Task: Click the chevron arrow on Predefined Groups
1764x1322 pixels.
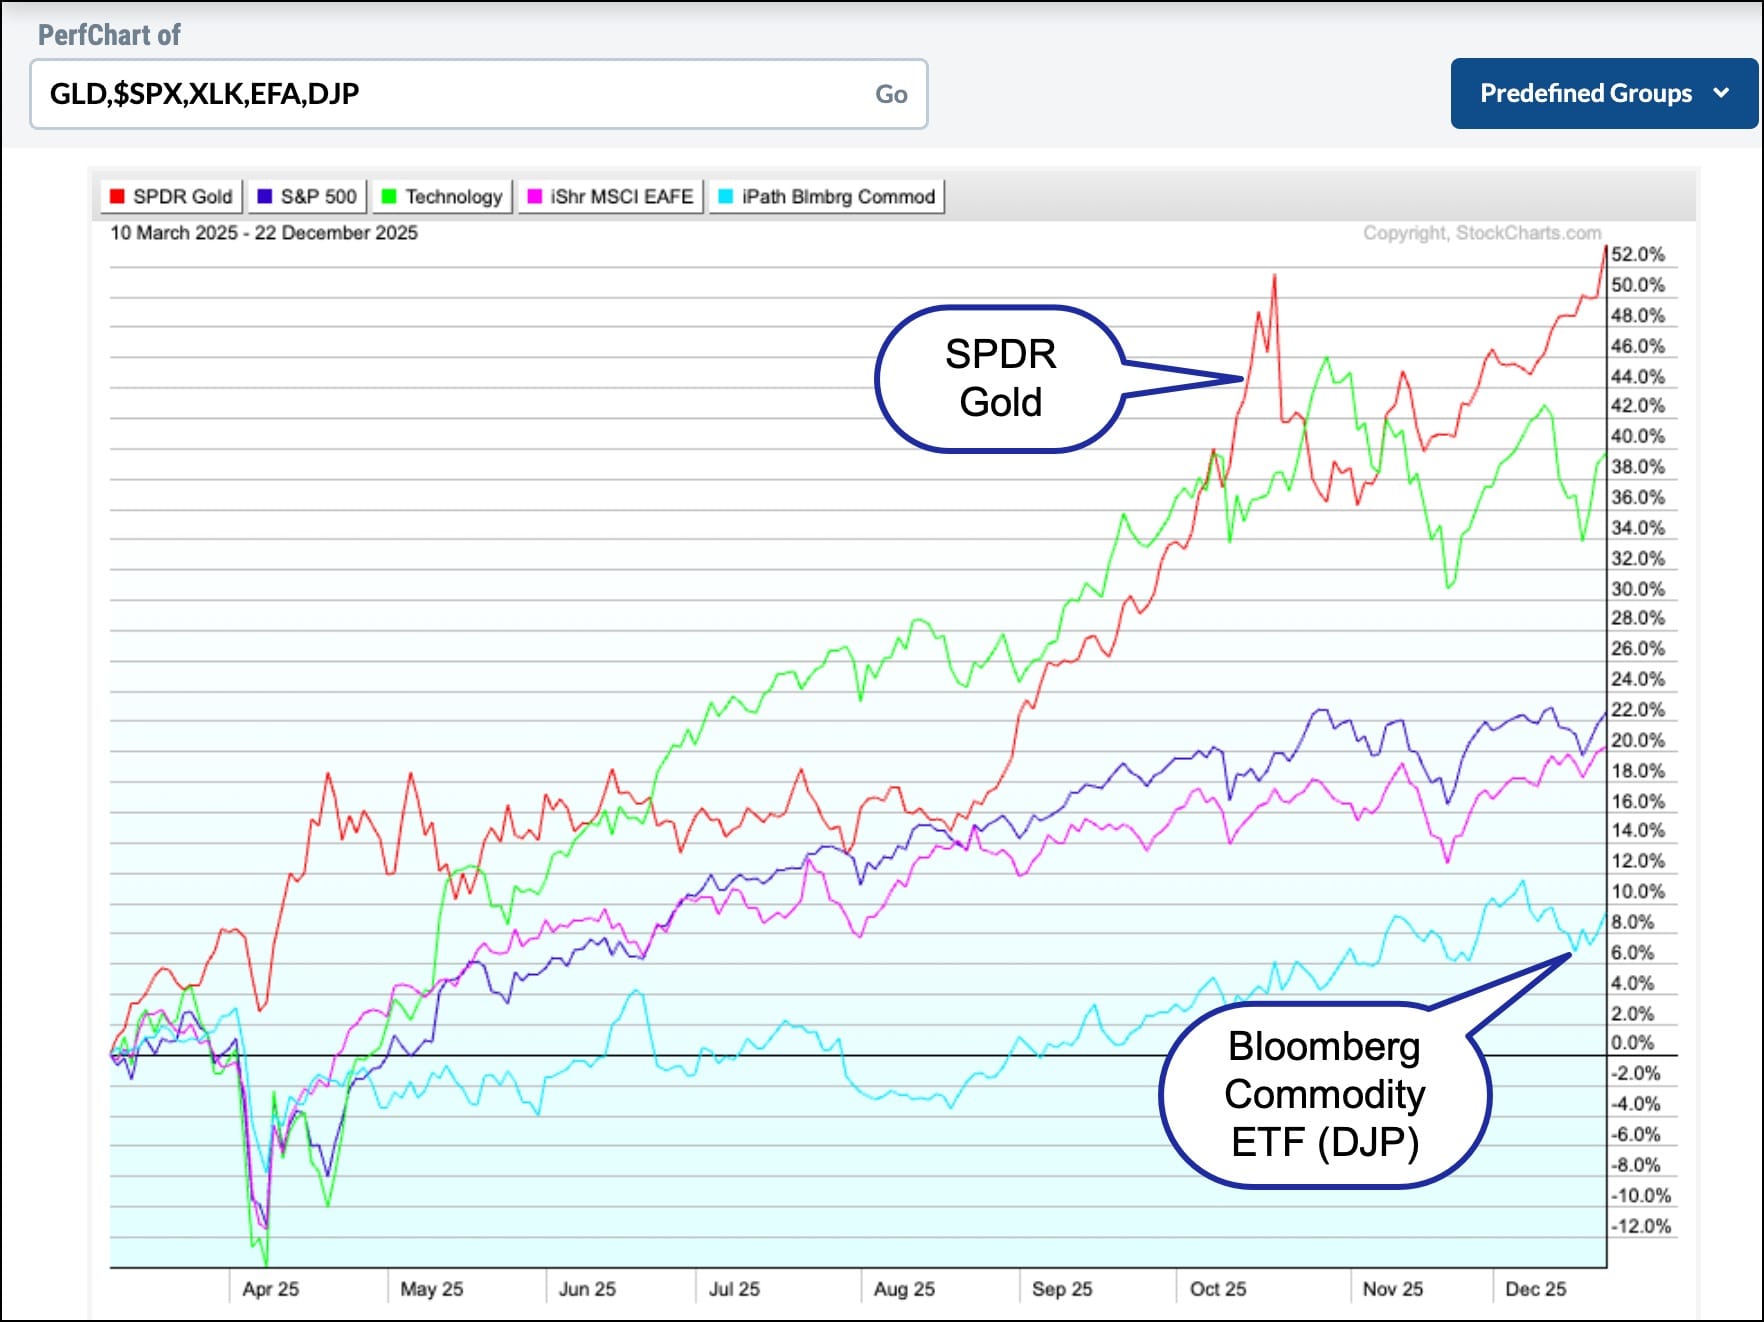Action: tap(1721, 93)
